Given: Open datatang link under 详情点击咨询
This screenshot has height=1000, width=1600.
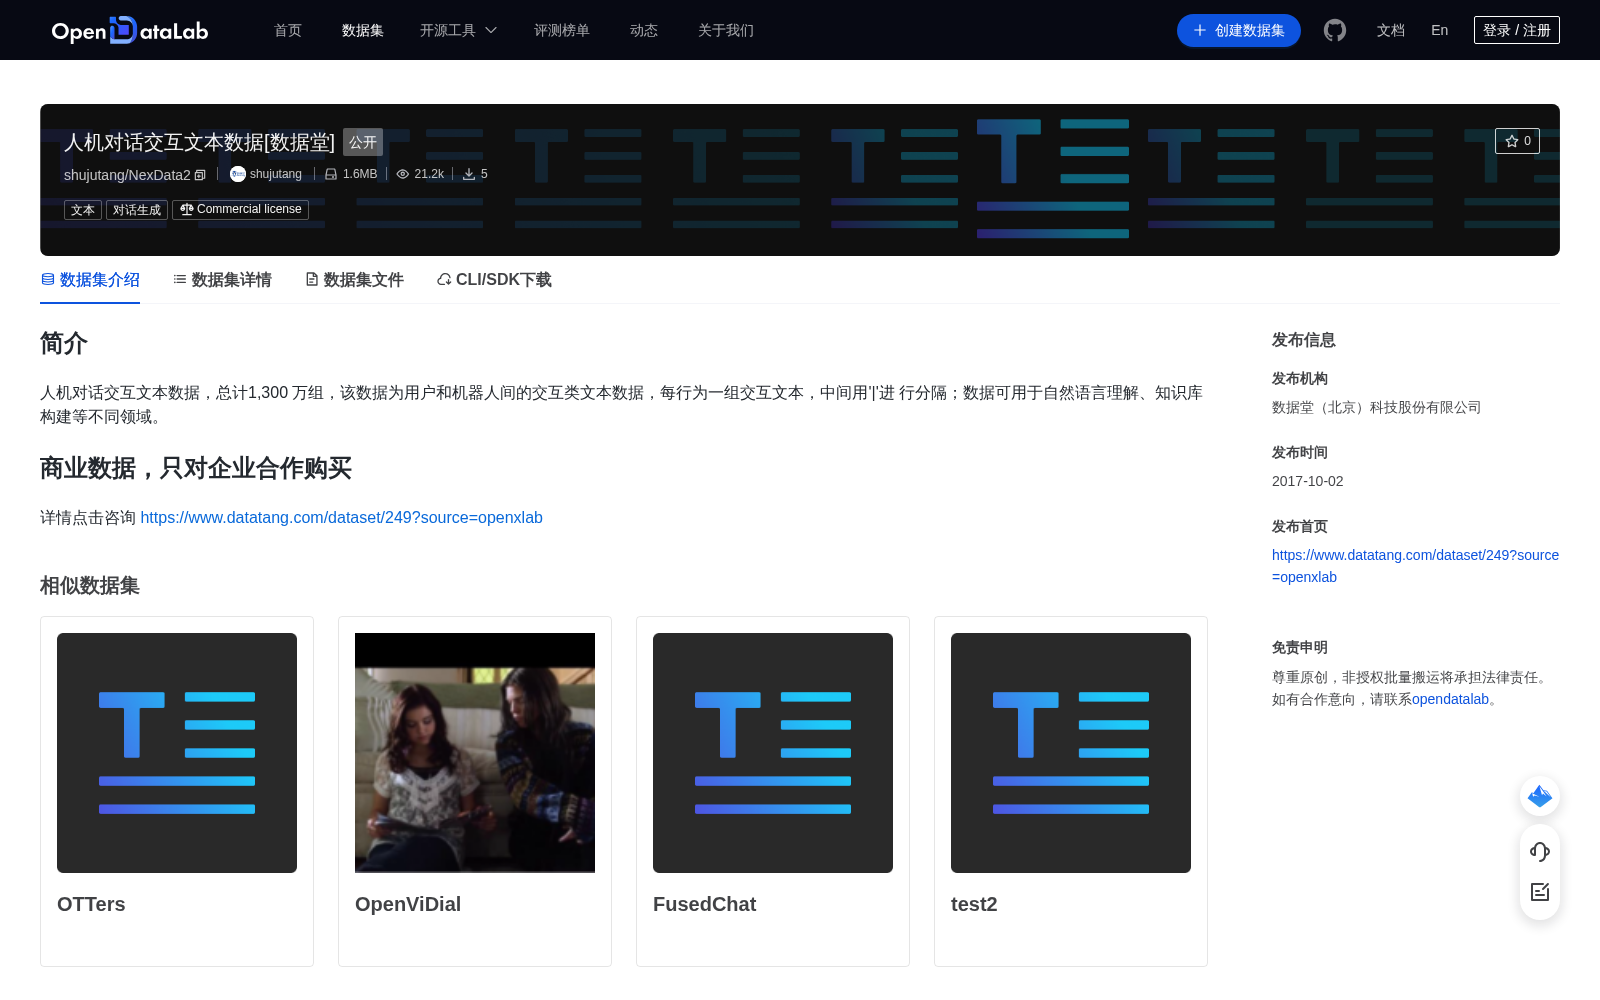Looking at the screenshot, I should tap(341, 517).
